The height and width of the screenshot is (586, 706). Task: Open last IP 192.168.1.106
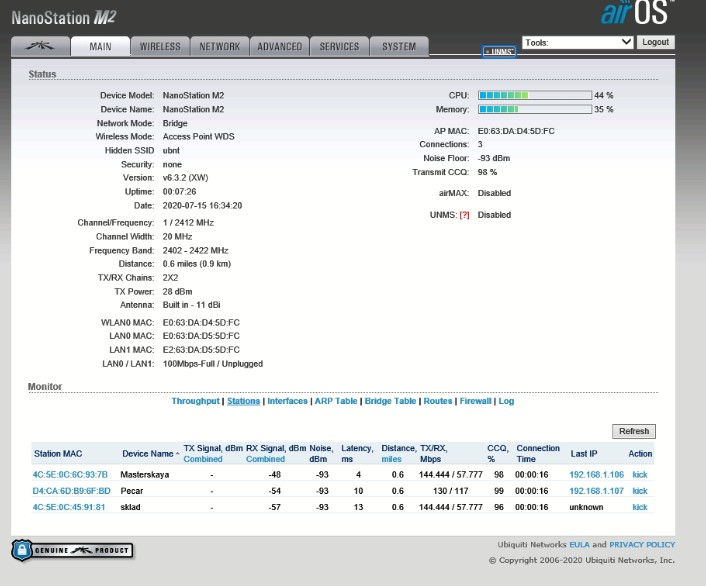[597, 474]
